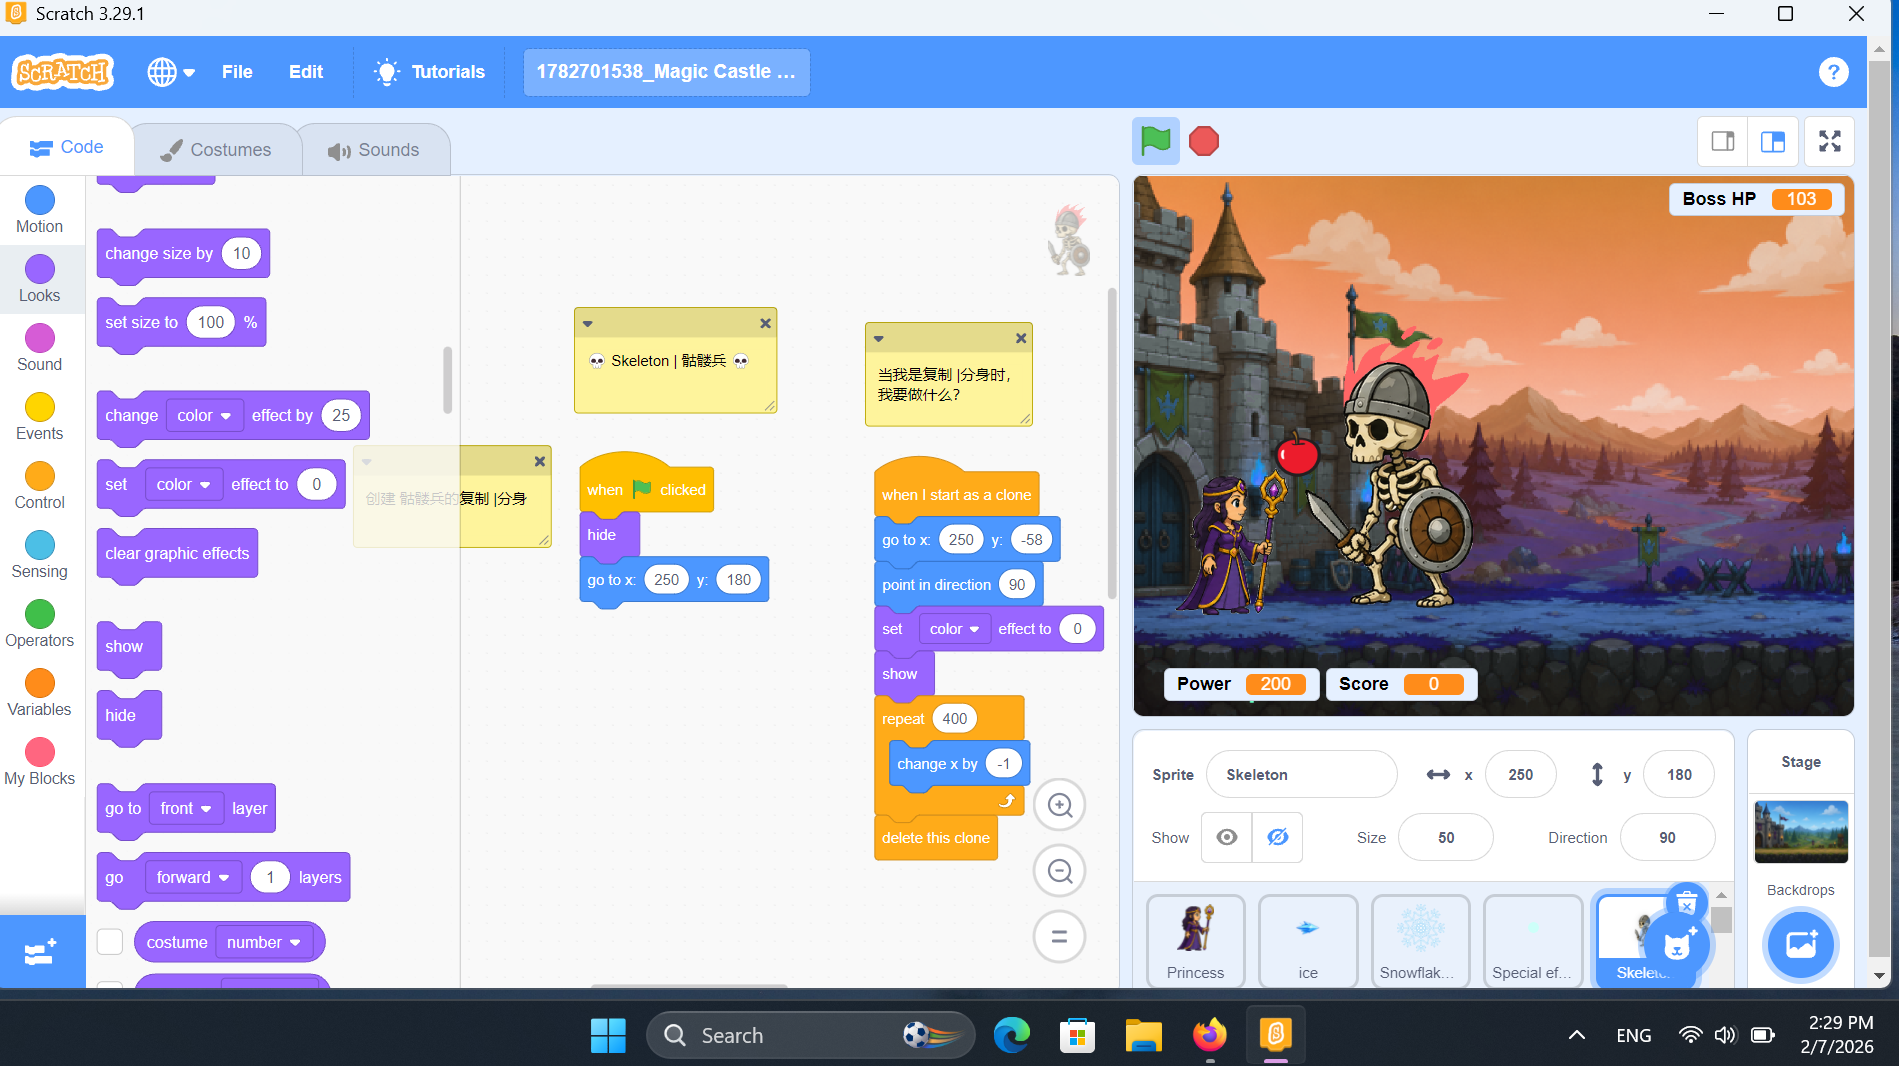The height and width of the screenshot is (1066, 1899).
Task: Select the Princess sprite
Action: [1195, 941]
